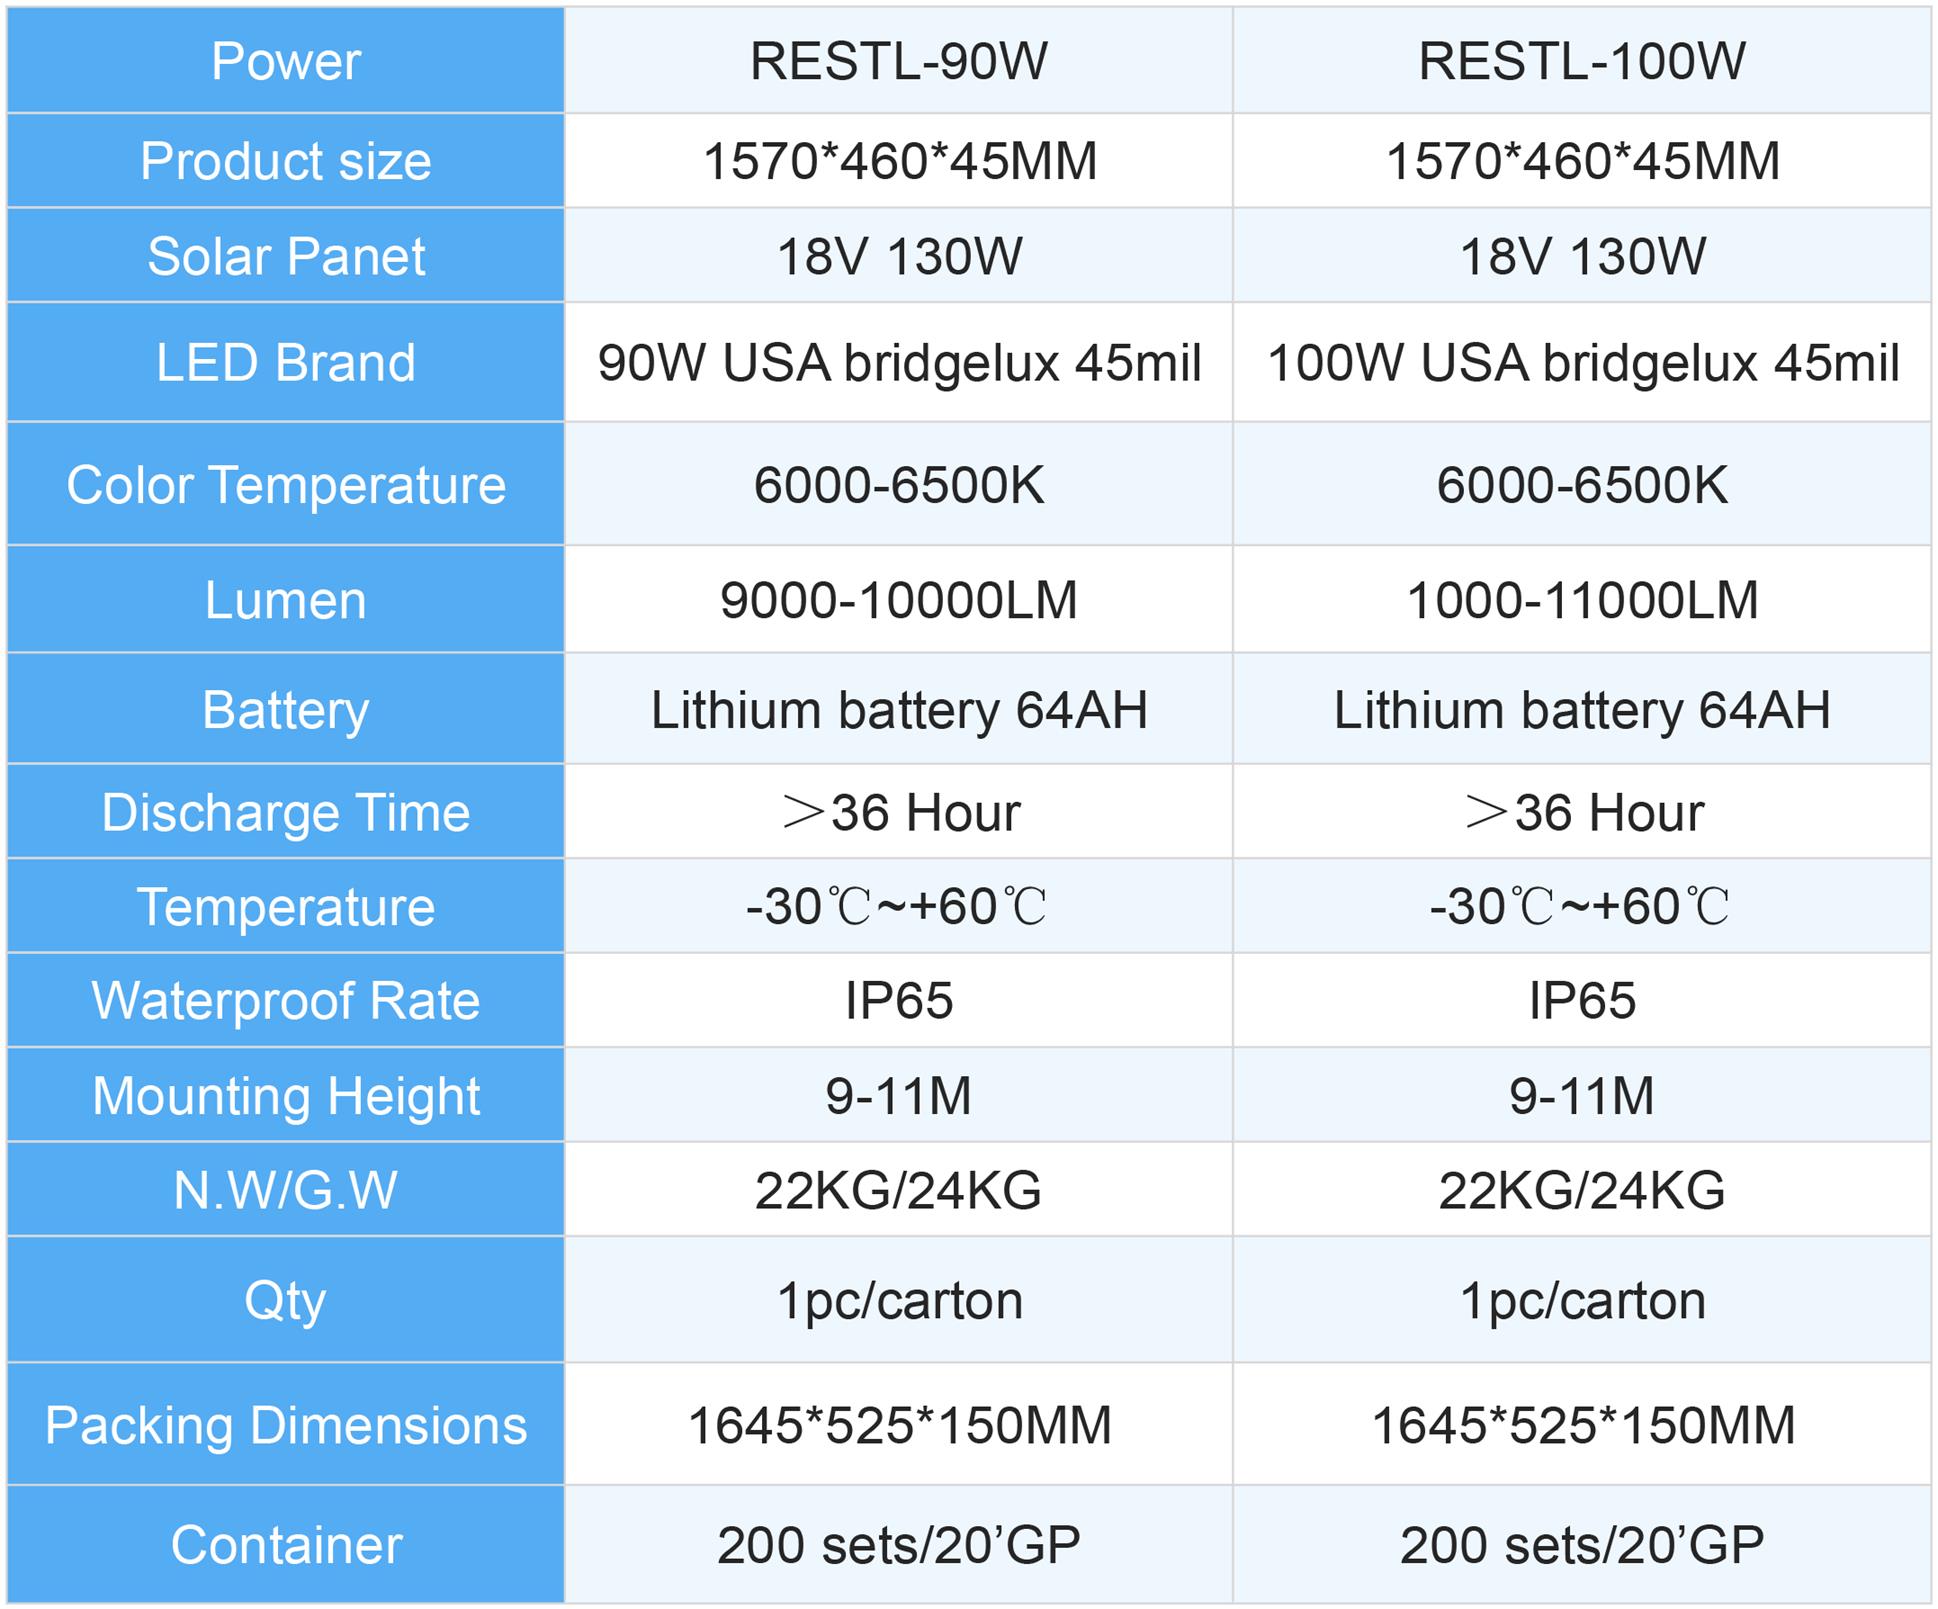The height and width of the screenshot is (1609, 1938).
Task: Click the 'Lumen' row label
Action: (x=286, y=600)
